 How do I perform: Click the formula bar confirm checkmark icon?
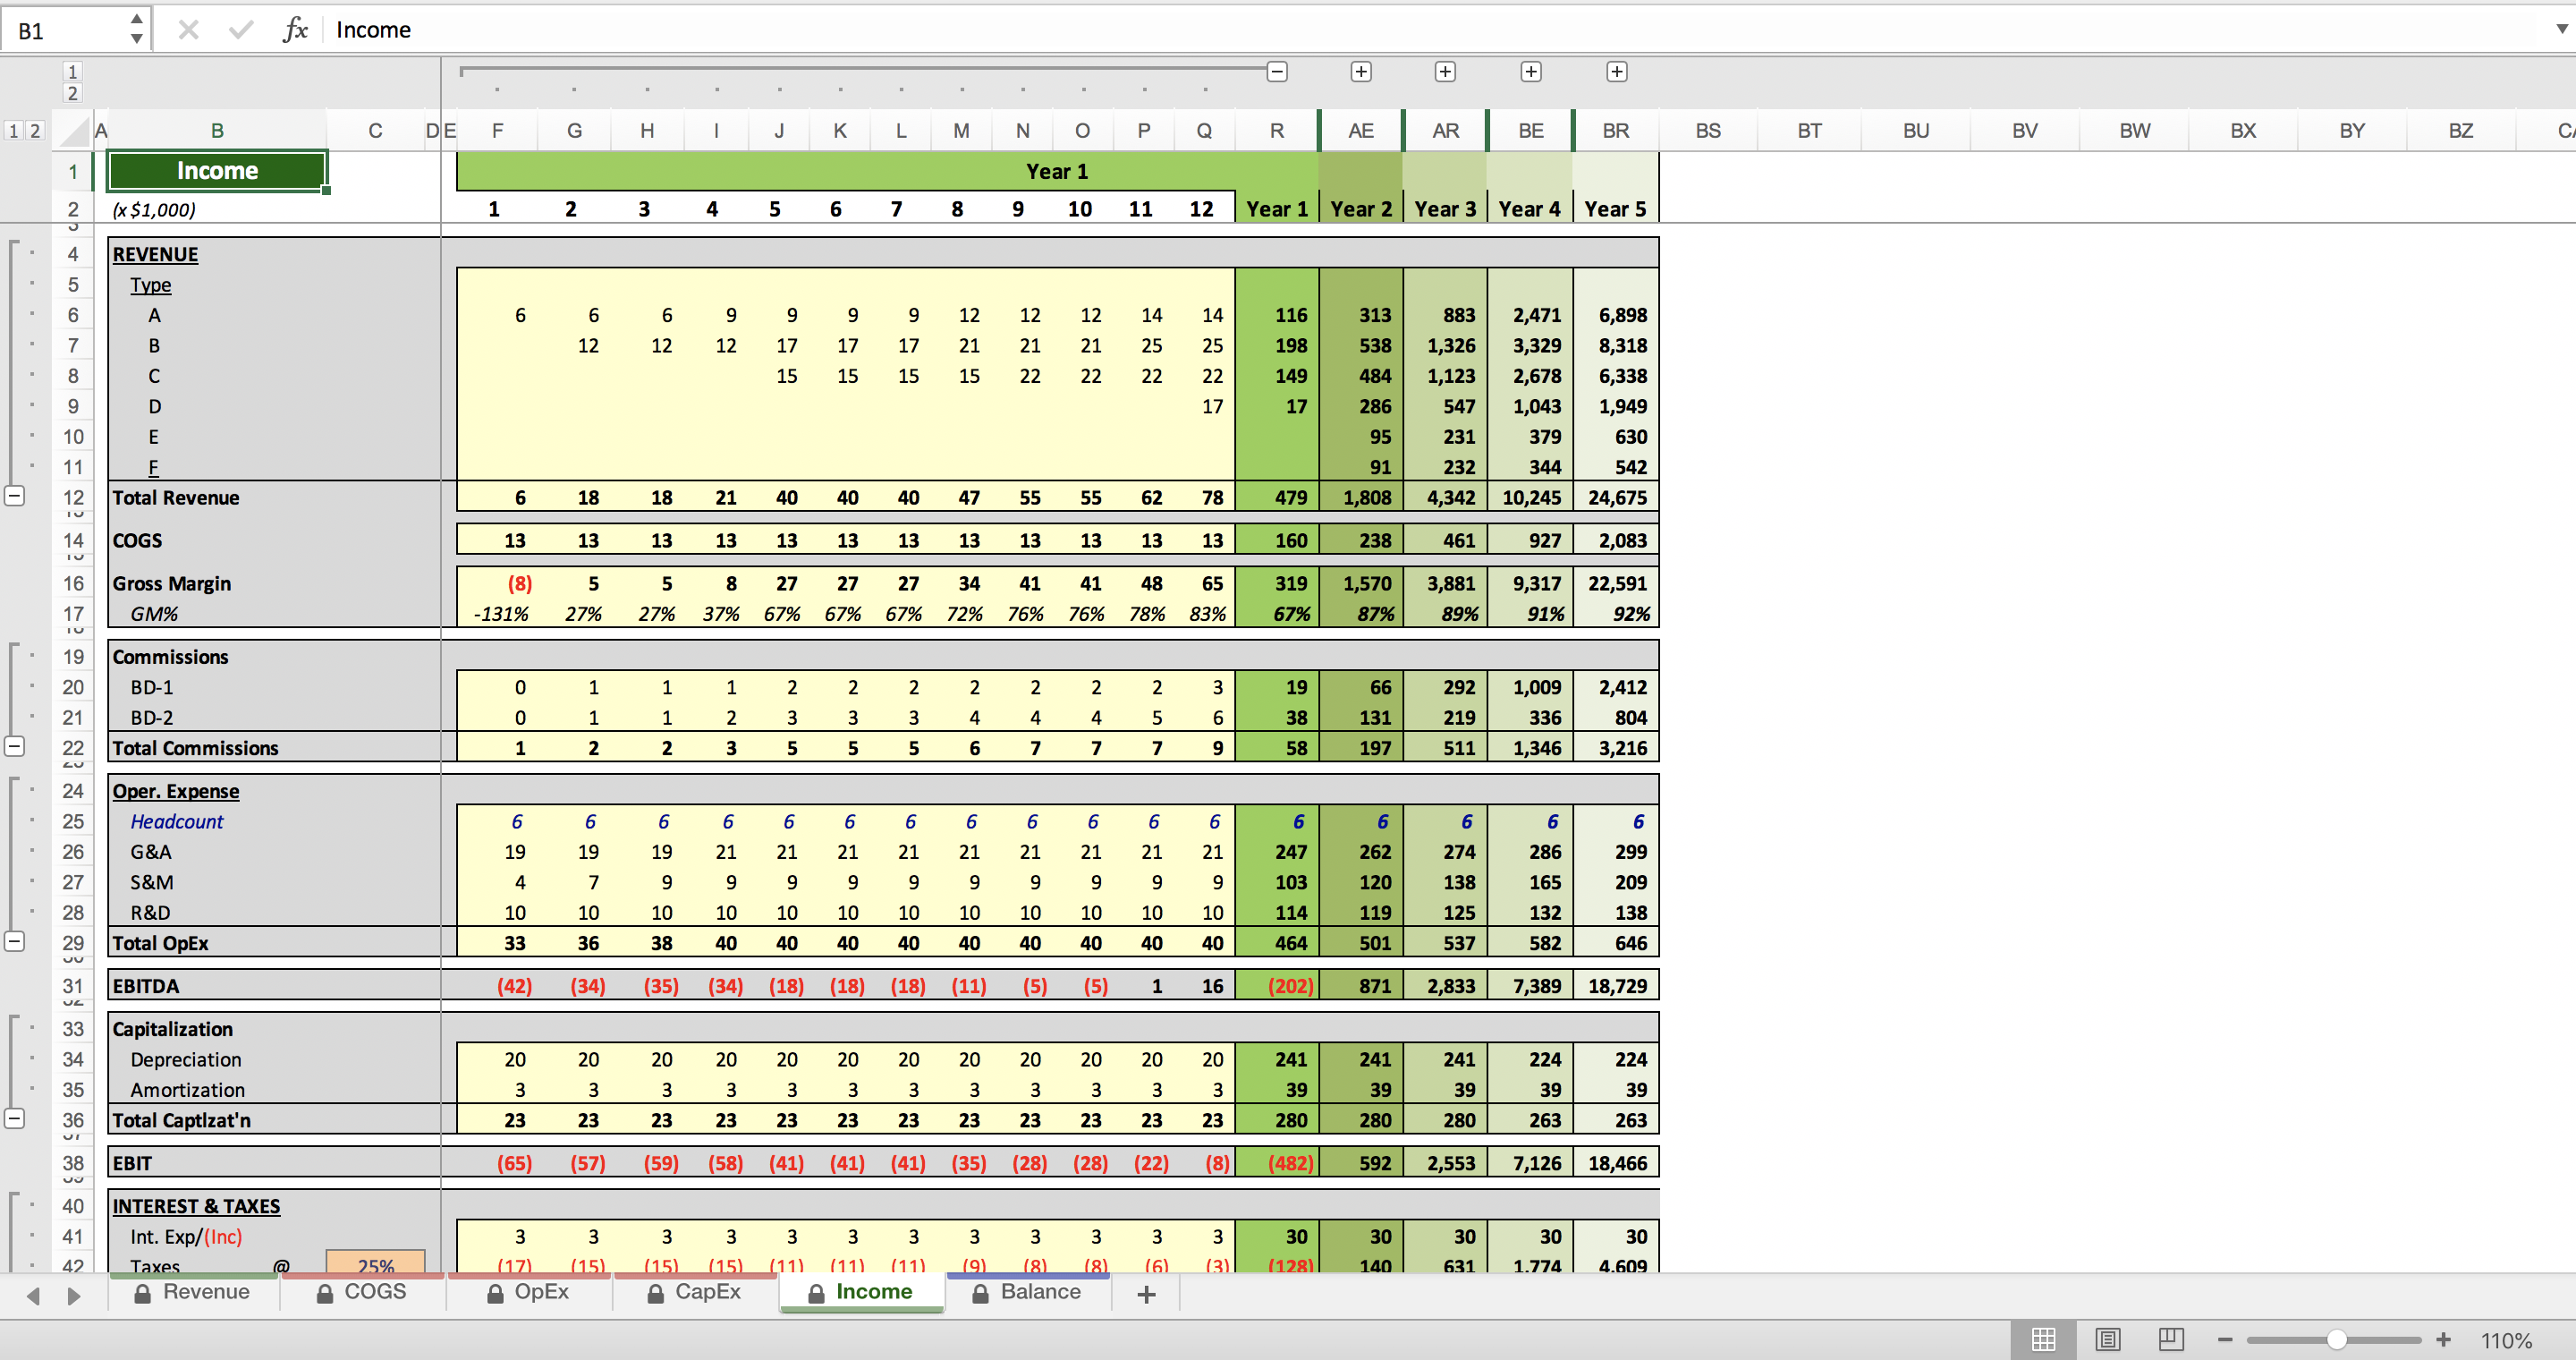click(x=240, y=30)
